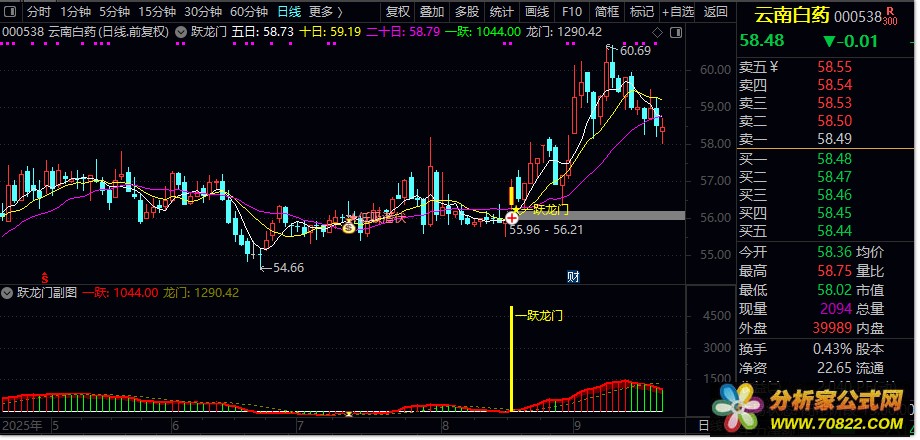Click the 卖二 price 58.50
The width and height of the screenshot is (920, 440).
click(834, 121)
